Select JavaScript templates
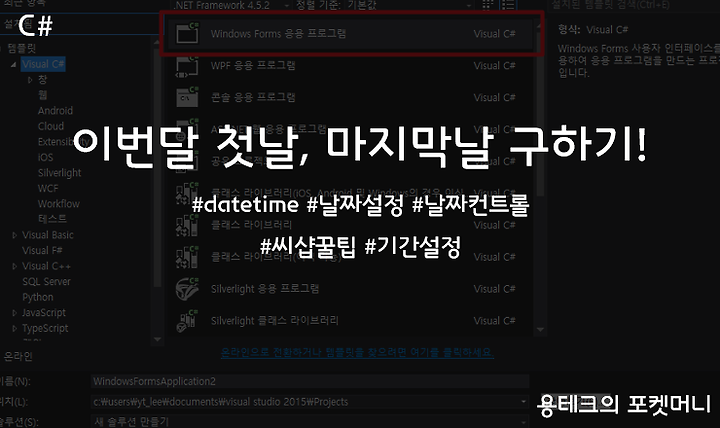 [44, 313]
